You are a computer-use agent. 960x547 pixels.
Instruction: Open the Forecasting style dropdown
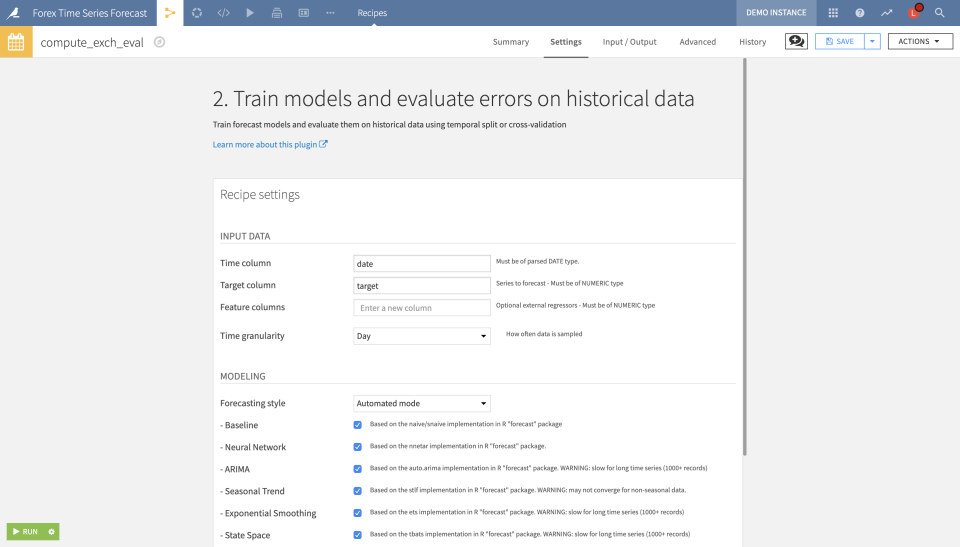point(422,403)
